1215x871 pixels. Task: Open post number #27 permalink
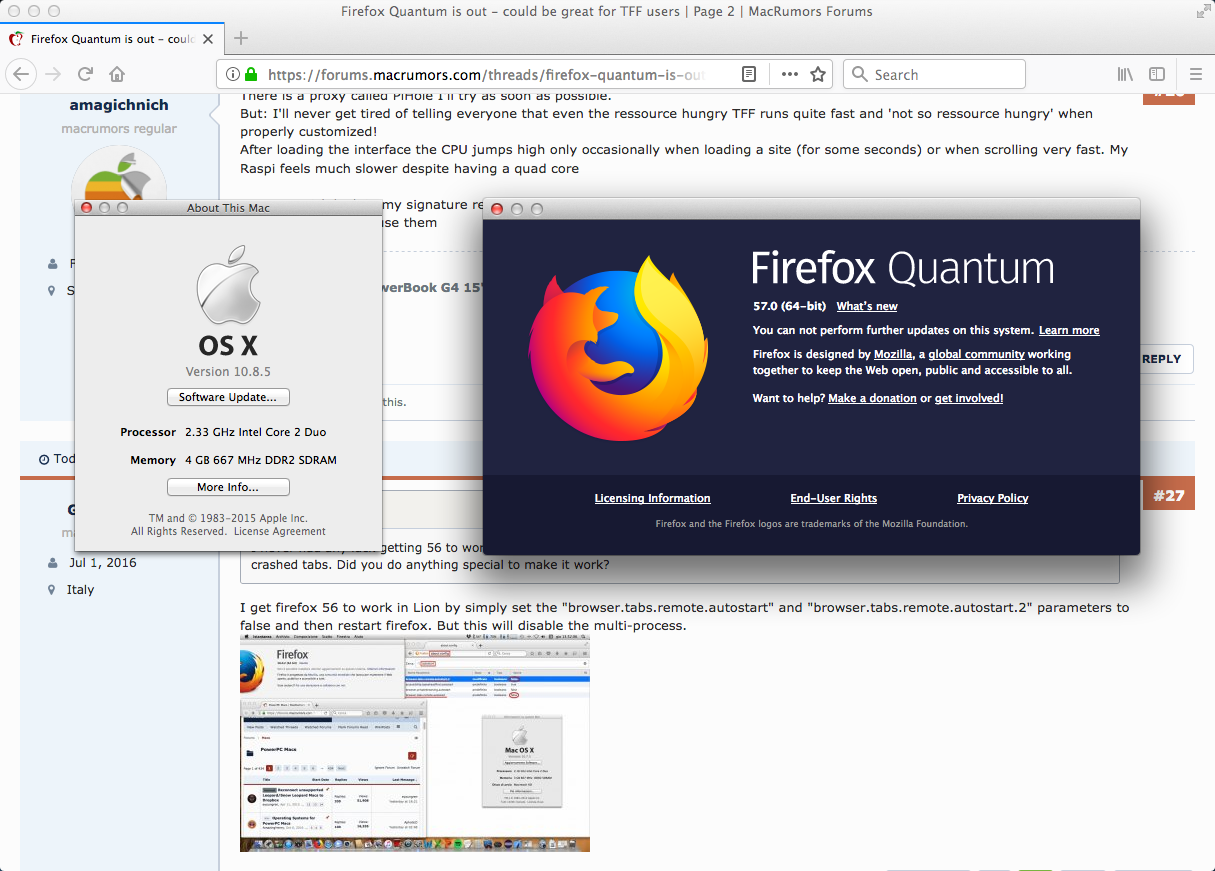click(1168, 495)
